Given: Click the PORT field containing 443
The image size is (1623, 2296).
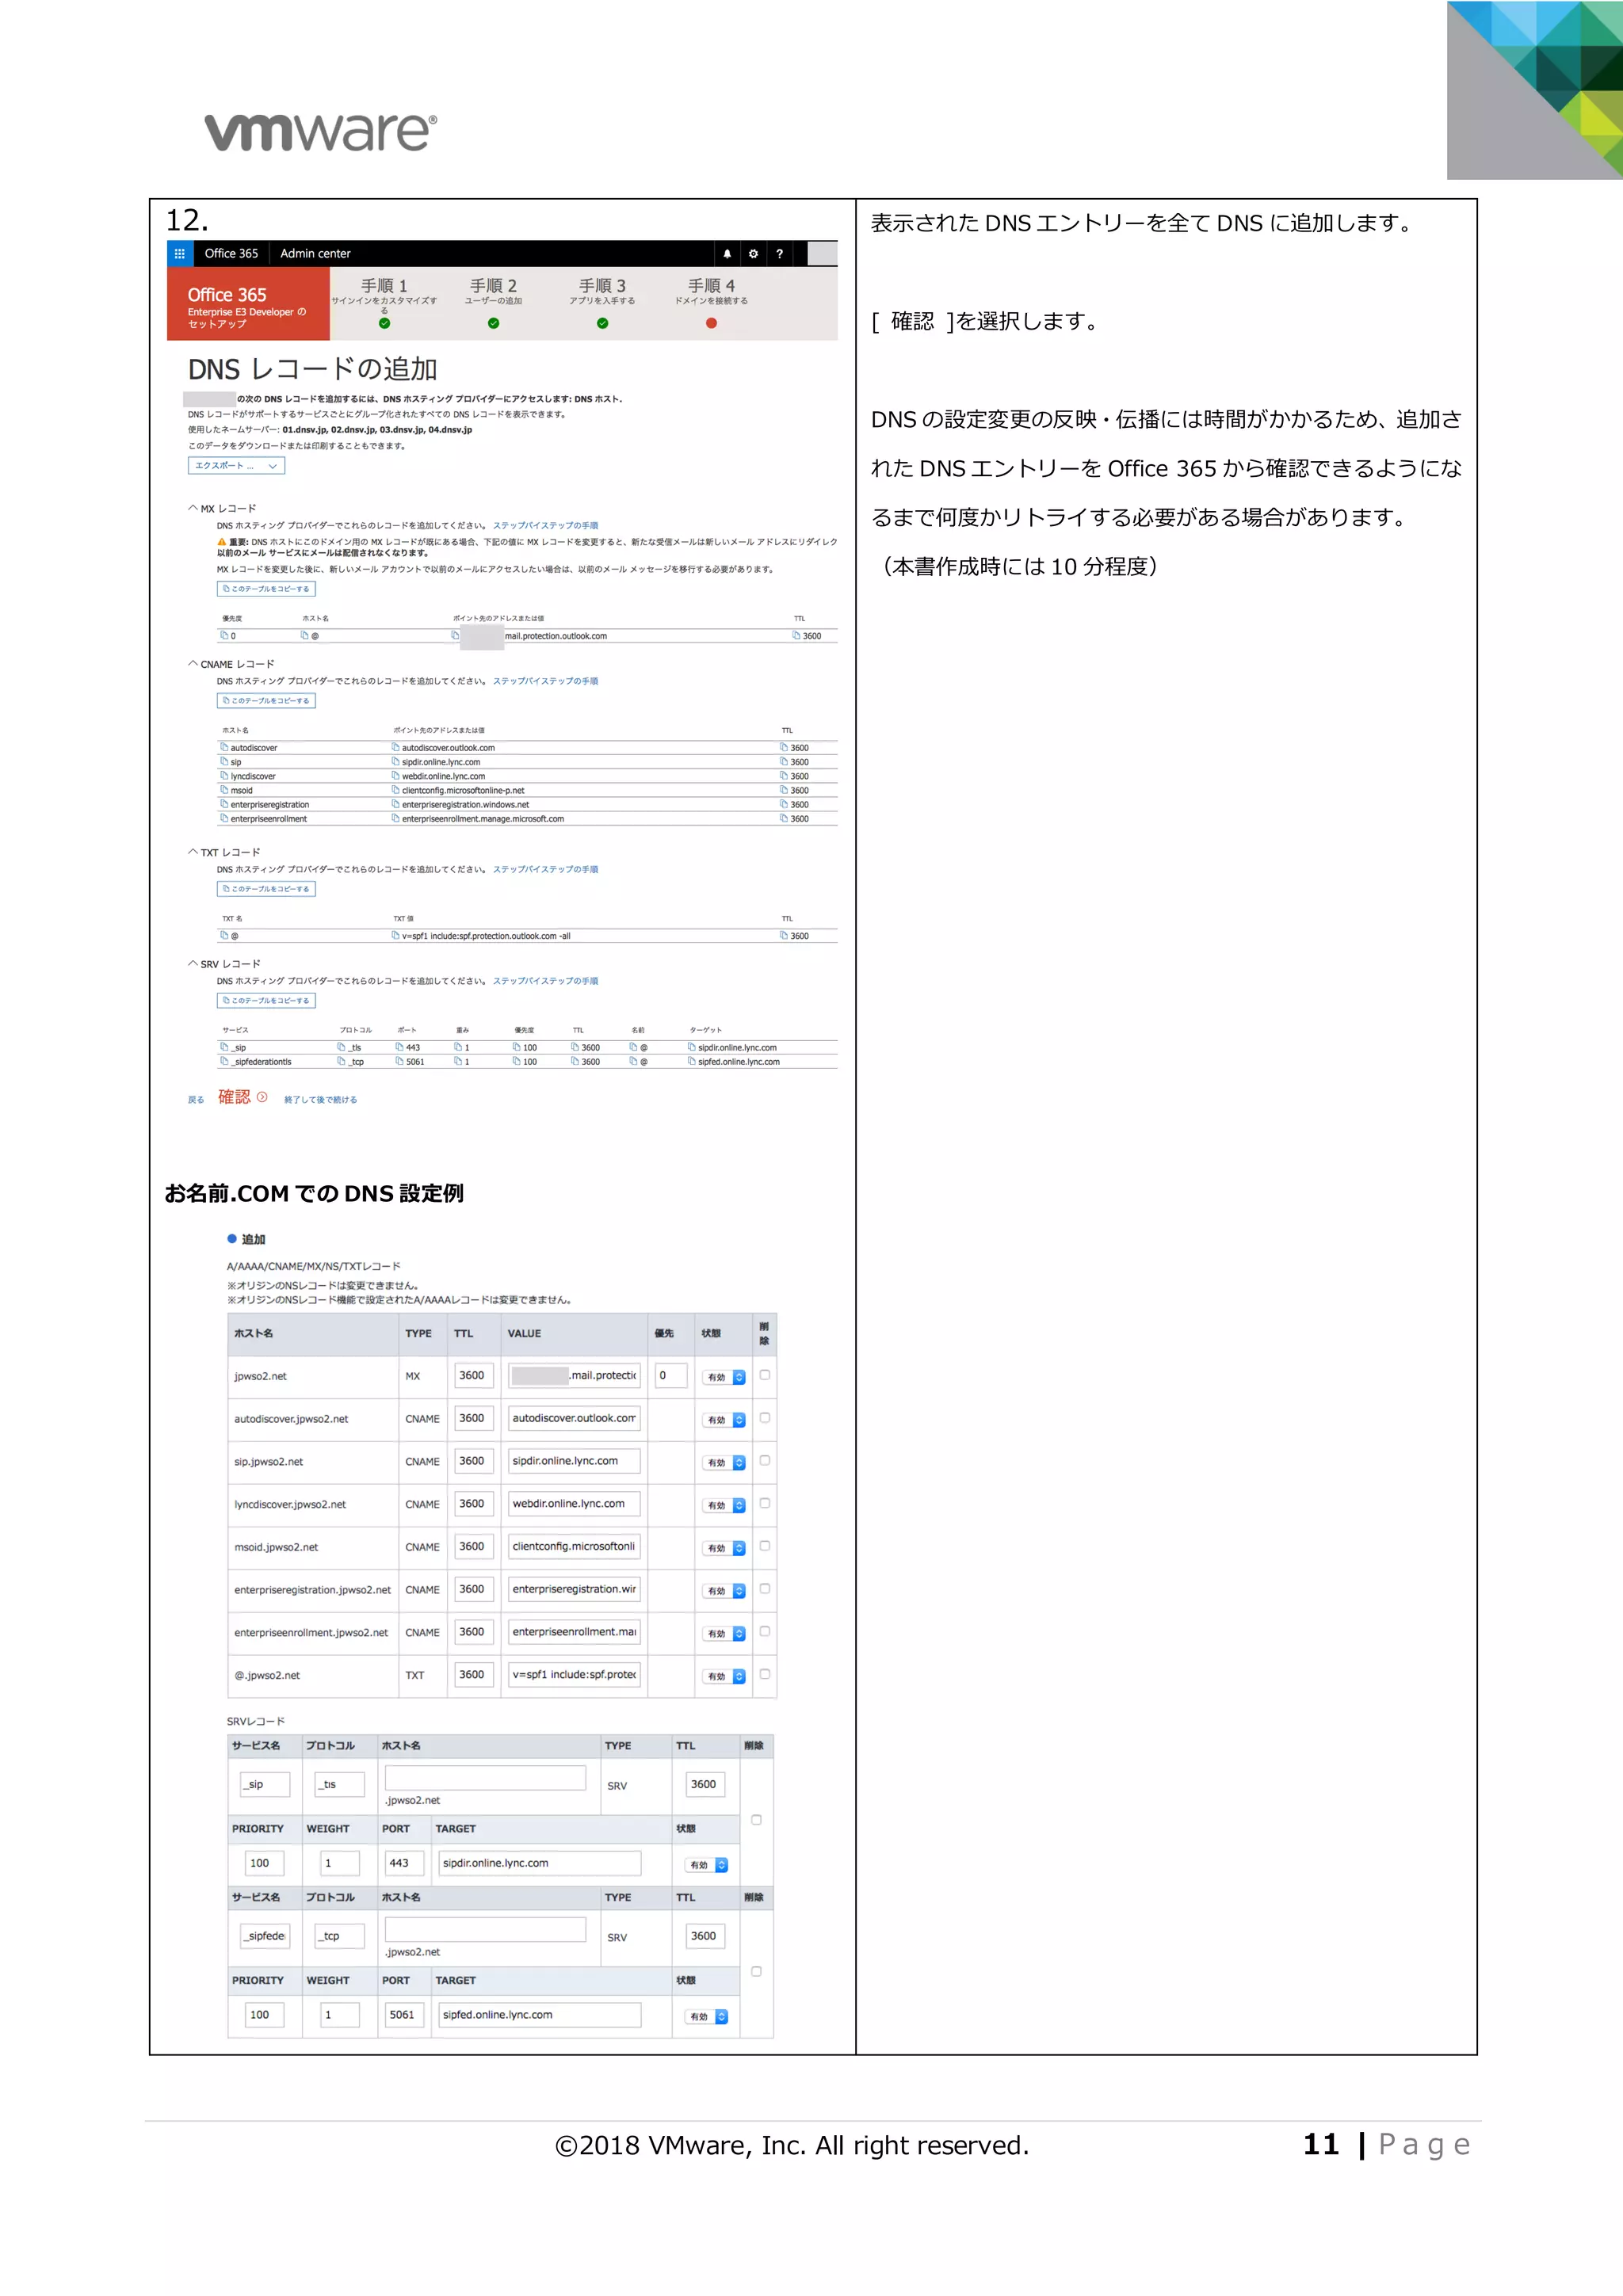Looking at the screenshot, I should click(404, 1863).
